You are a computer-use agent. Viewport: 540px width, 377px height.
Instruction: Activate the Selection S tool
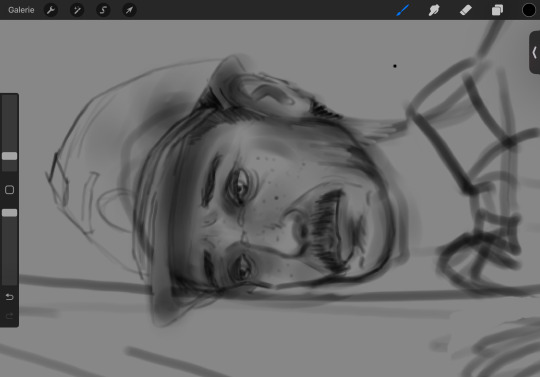point(103,10)
